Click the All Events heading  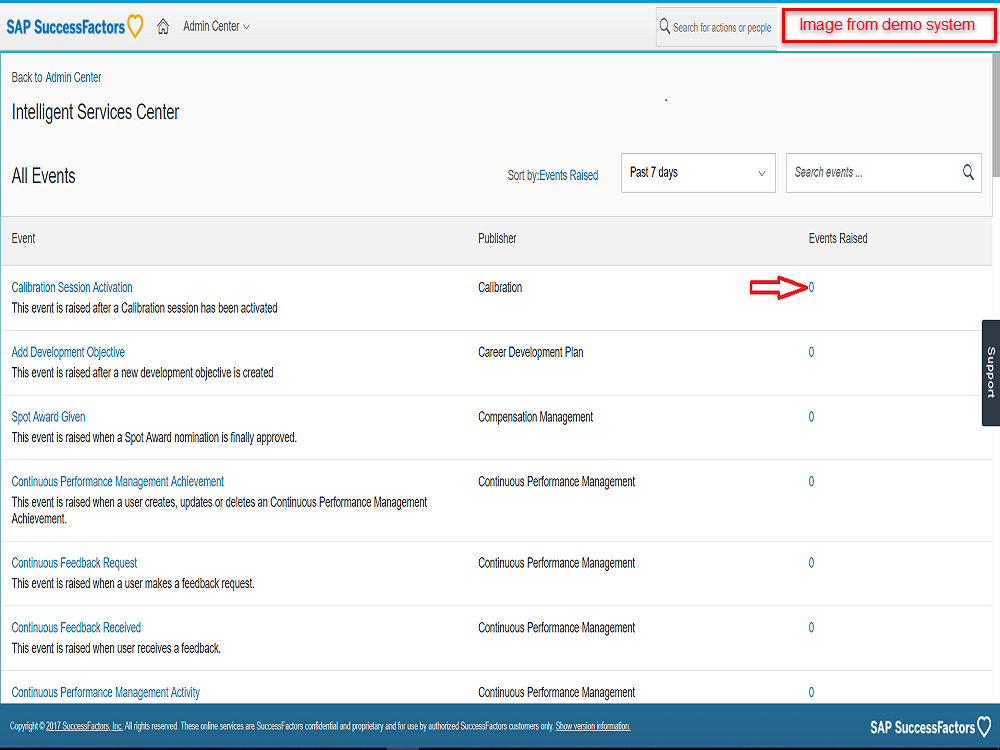43,176
